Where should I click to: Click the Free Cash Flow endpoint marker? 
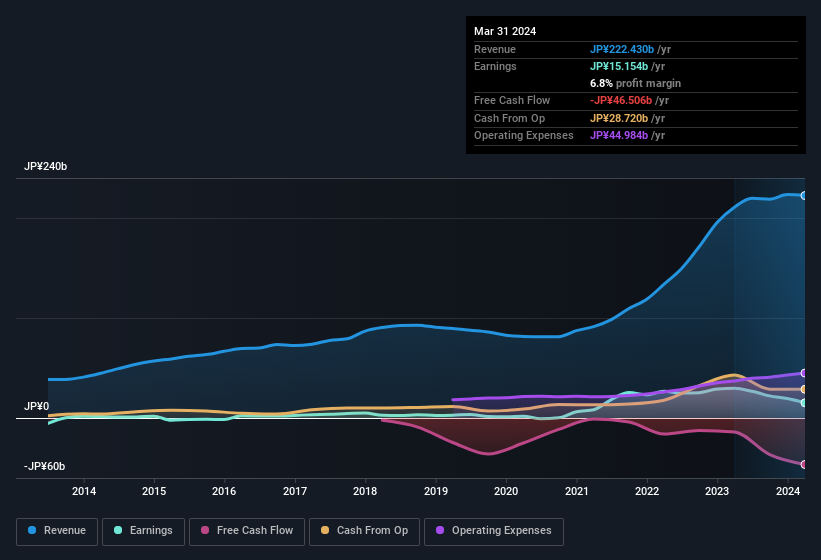[x=804, y=464]
